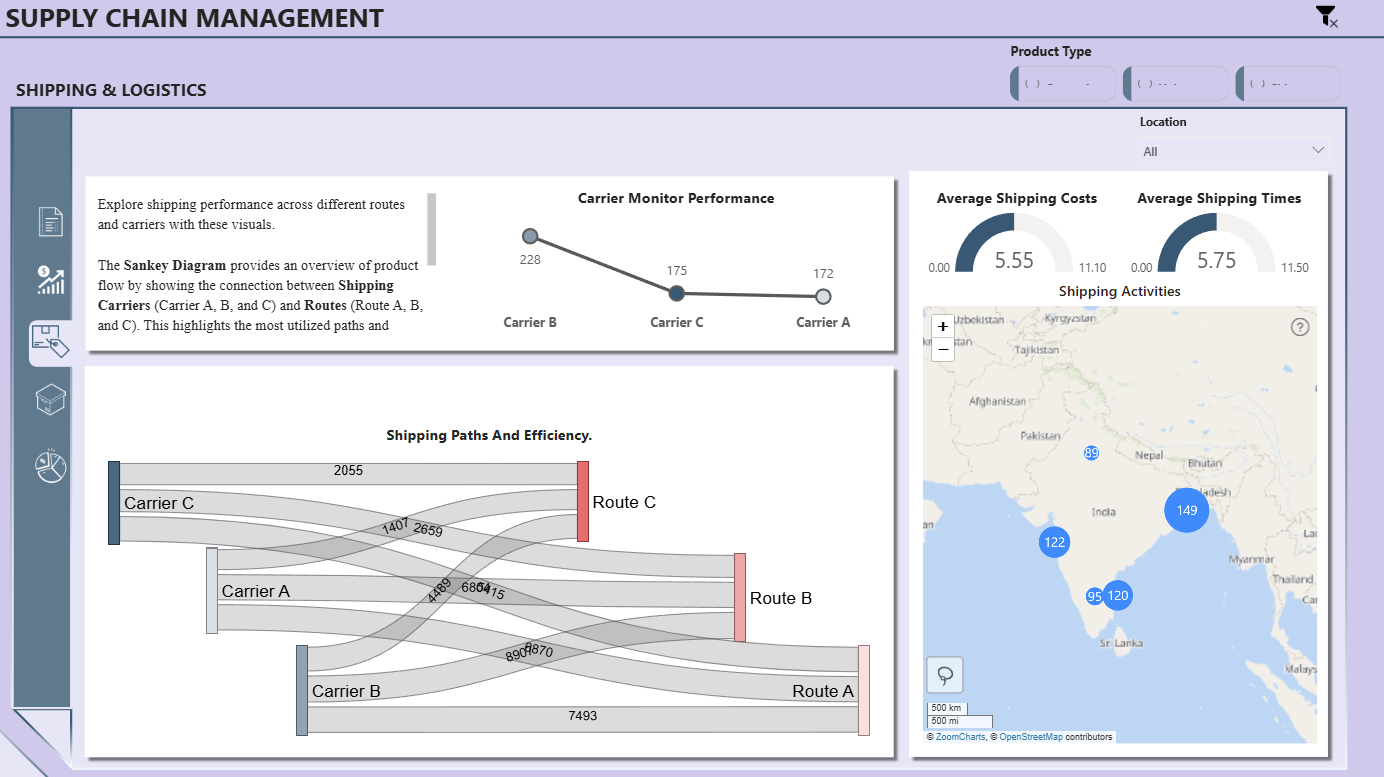1384x777 pixels.
Task: Clear all filters with the funnel icon
Action: 1326,16
